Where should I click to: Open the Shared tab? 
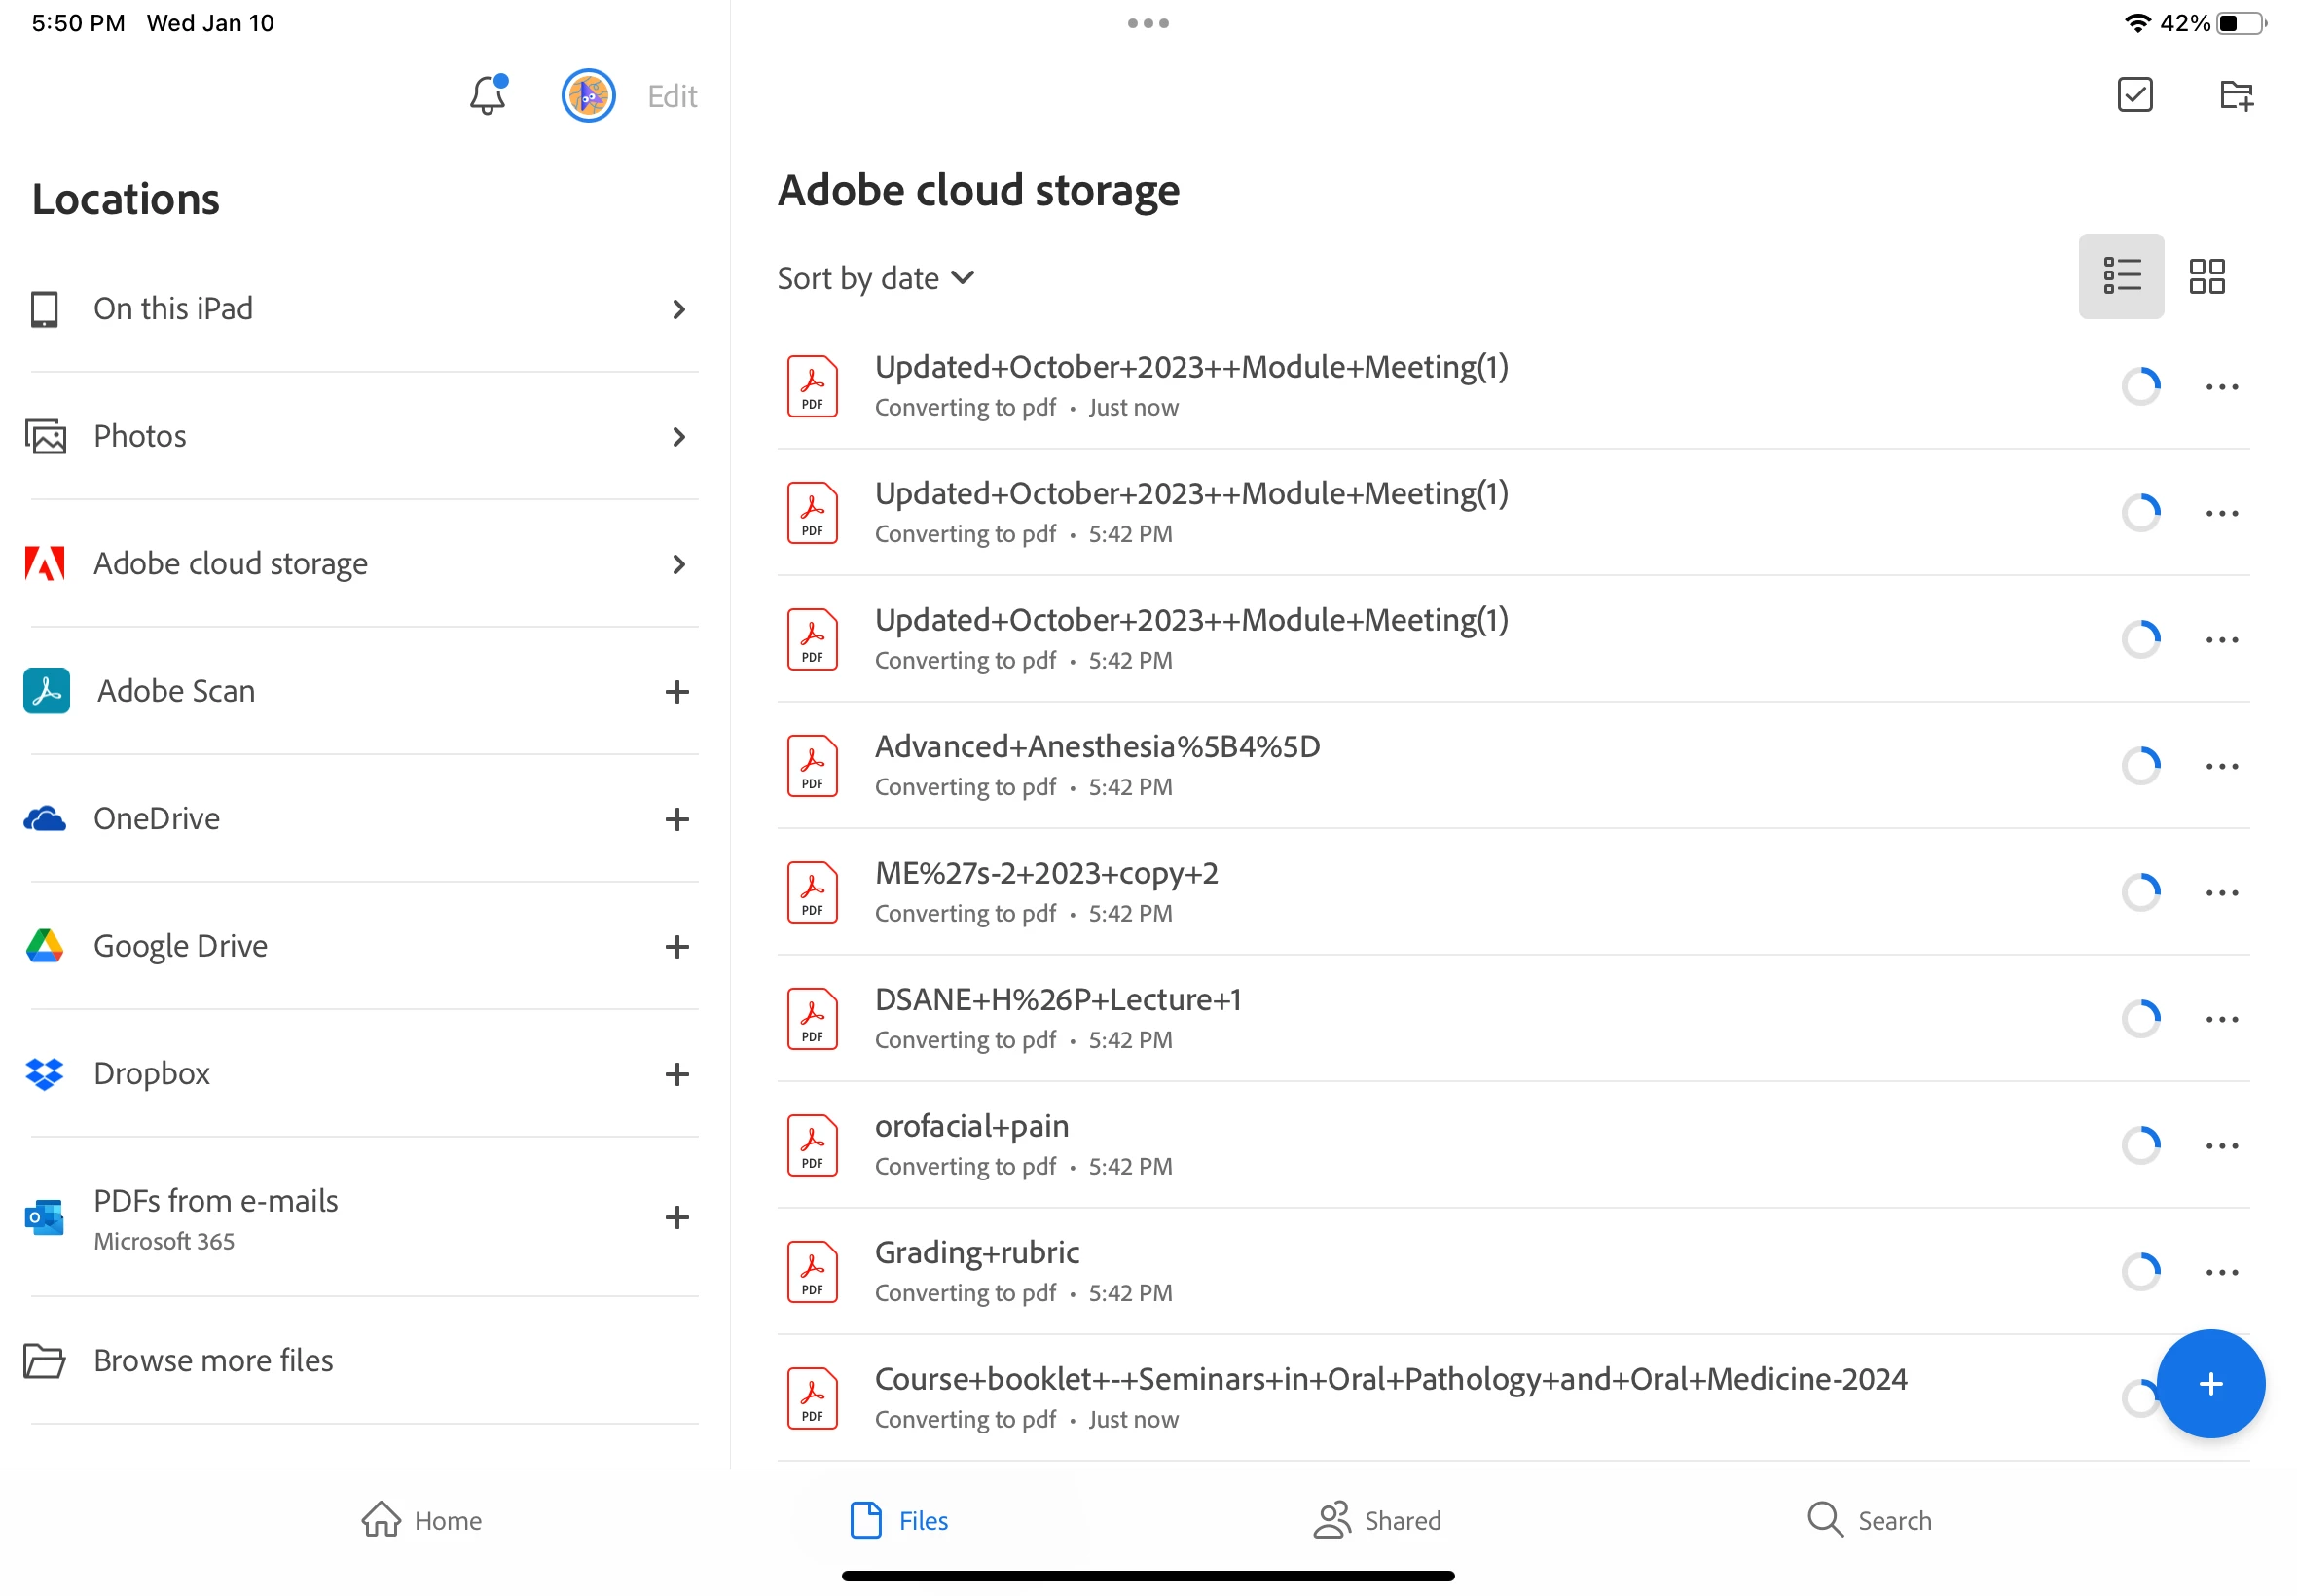[x=1377, y=1520]
